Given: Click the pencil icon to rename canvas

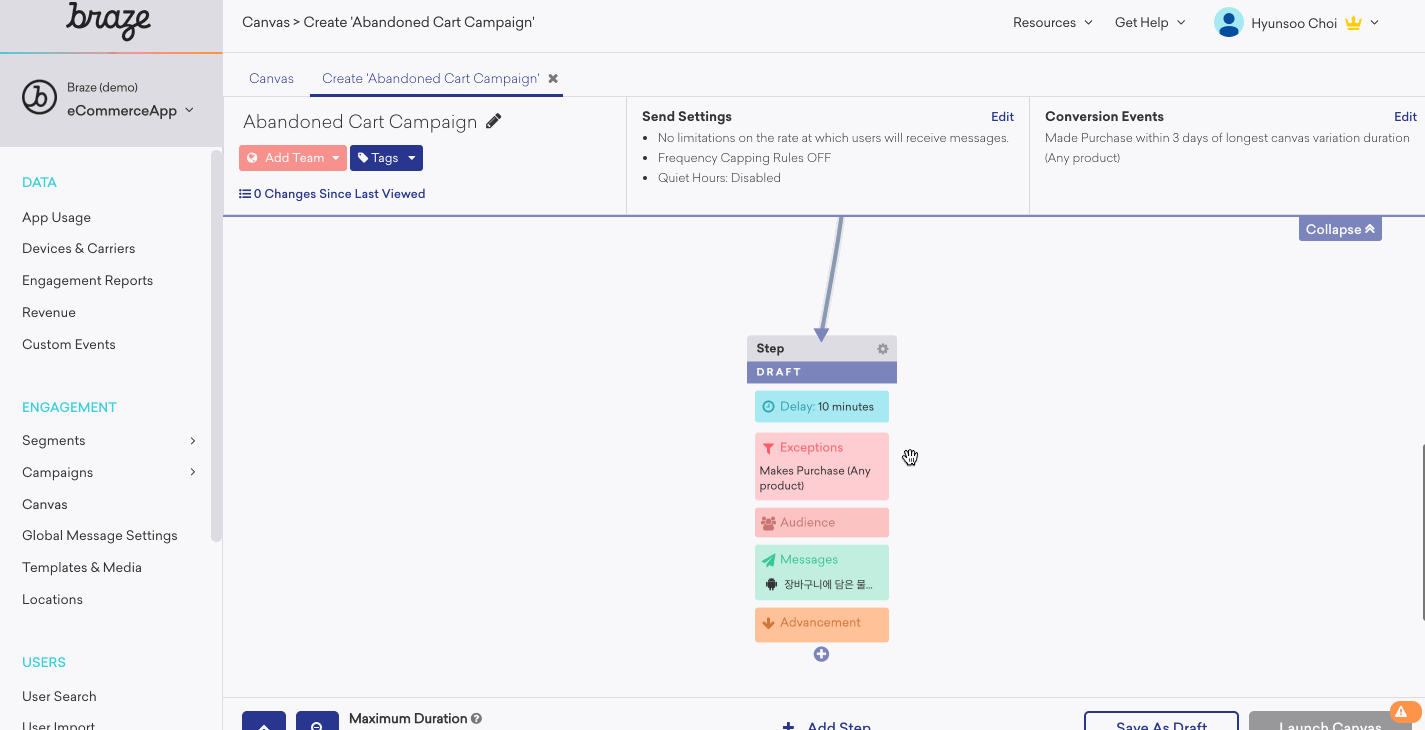Looking at the screenshot, I should (493, 122).
